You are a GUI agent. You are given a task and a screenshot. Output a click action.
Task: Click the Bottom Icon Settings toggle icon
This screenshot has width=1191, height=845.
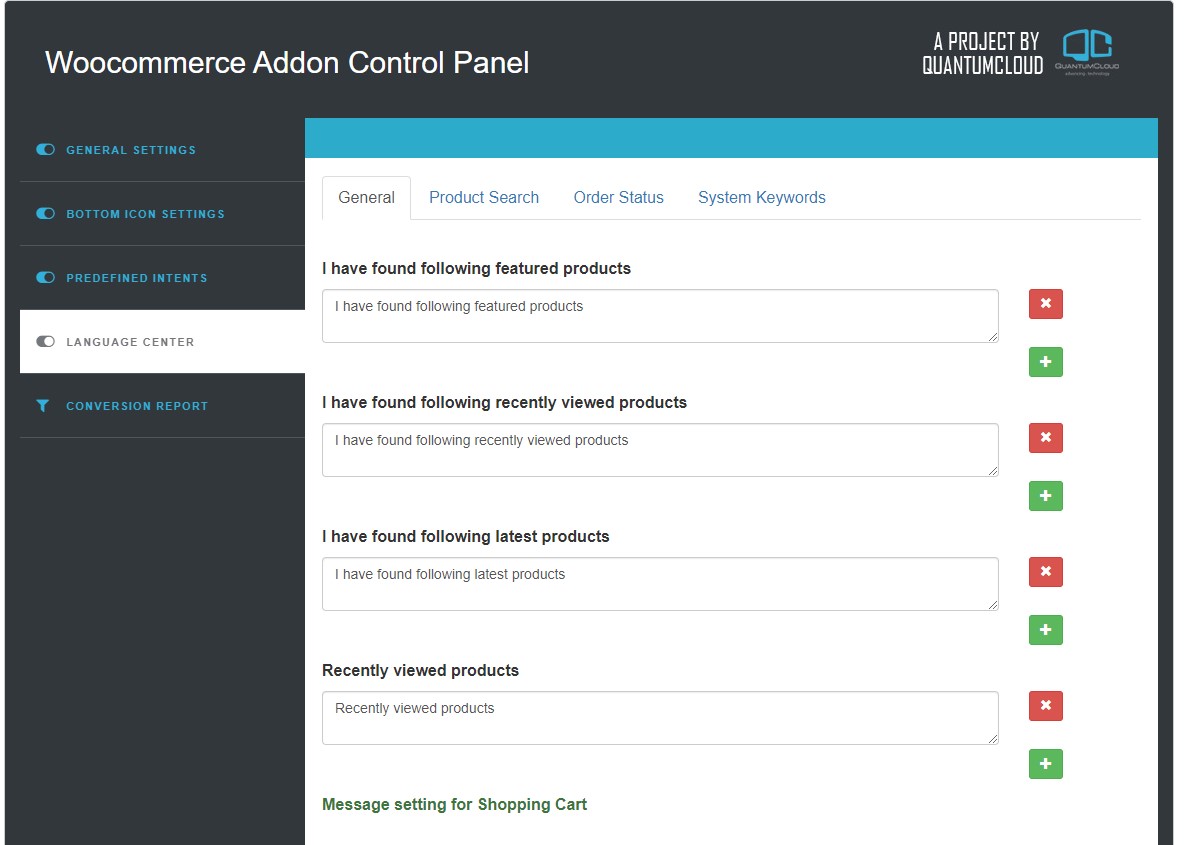[x=46, y=214]
